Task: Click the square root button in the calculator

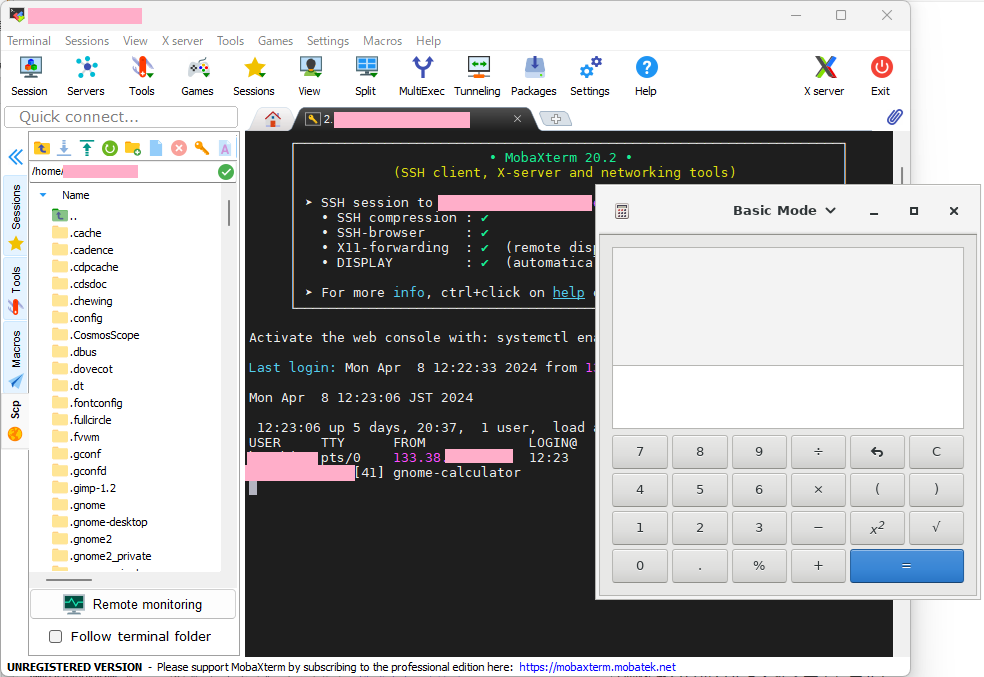Action: point(936,528)
